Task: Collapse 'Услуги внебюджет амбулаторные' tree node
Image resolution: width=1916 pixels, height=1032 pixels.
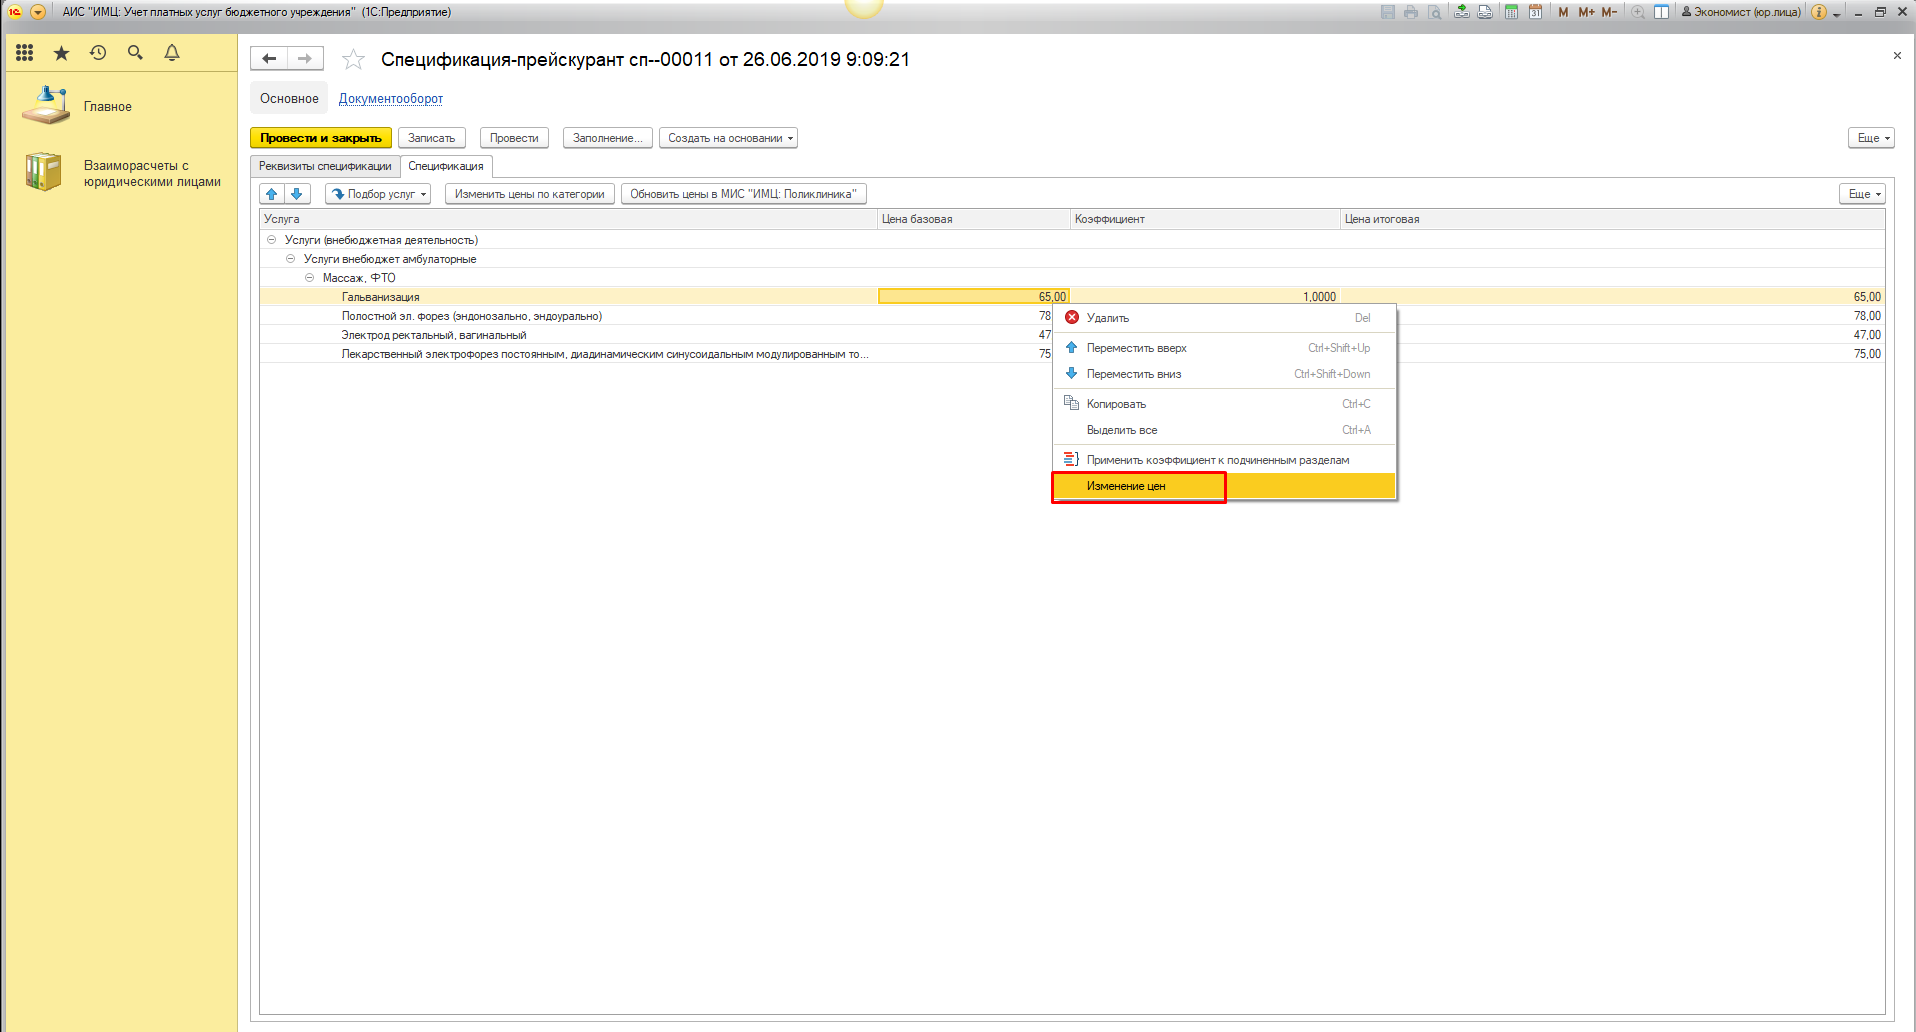Action: [x=291, y=259]
